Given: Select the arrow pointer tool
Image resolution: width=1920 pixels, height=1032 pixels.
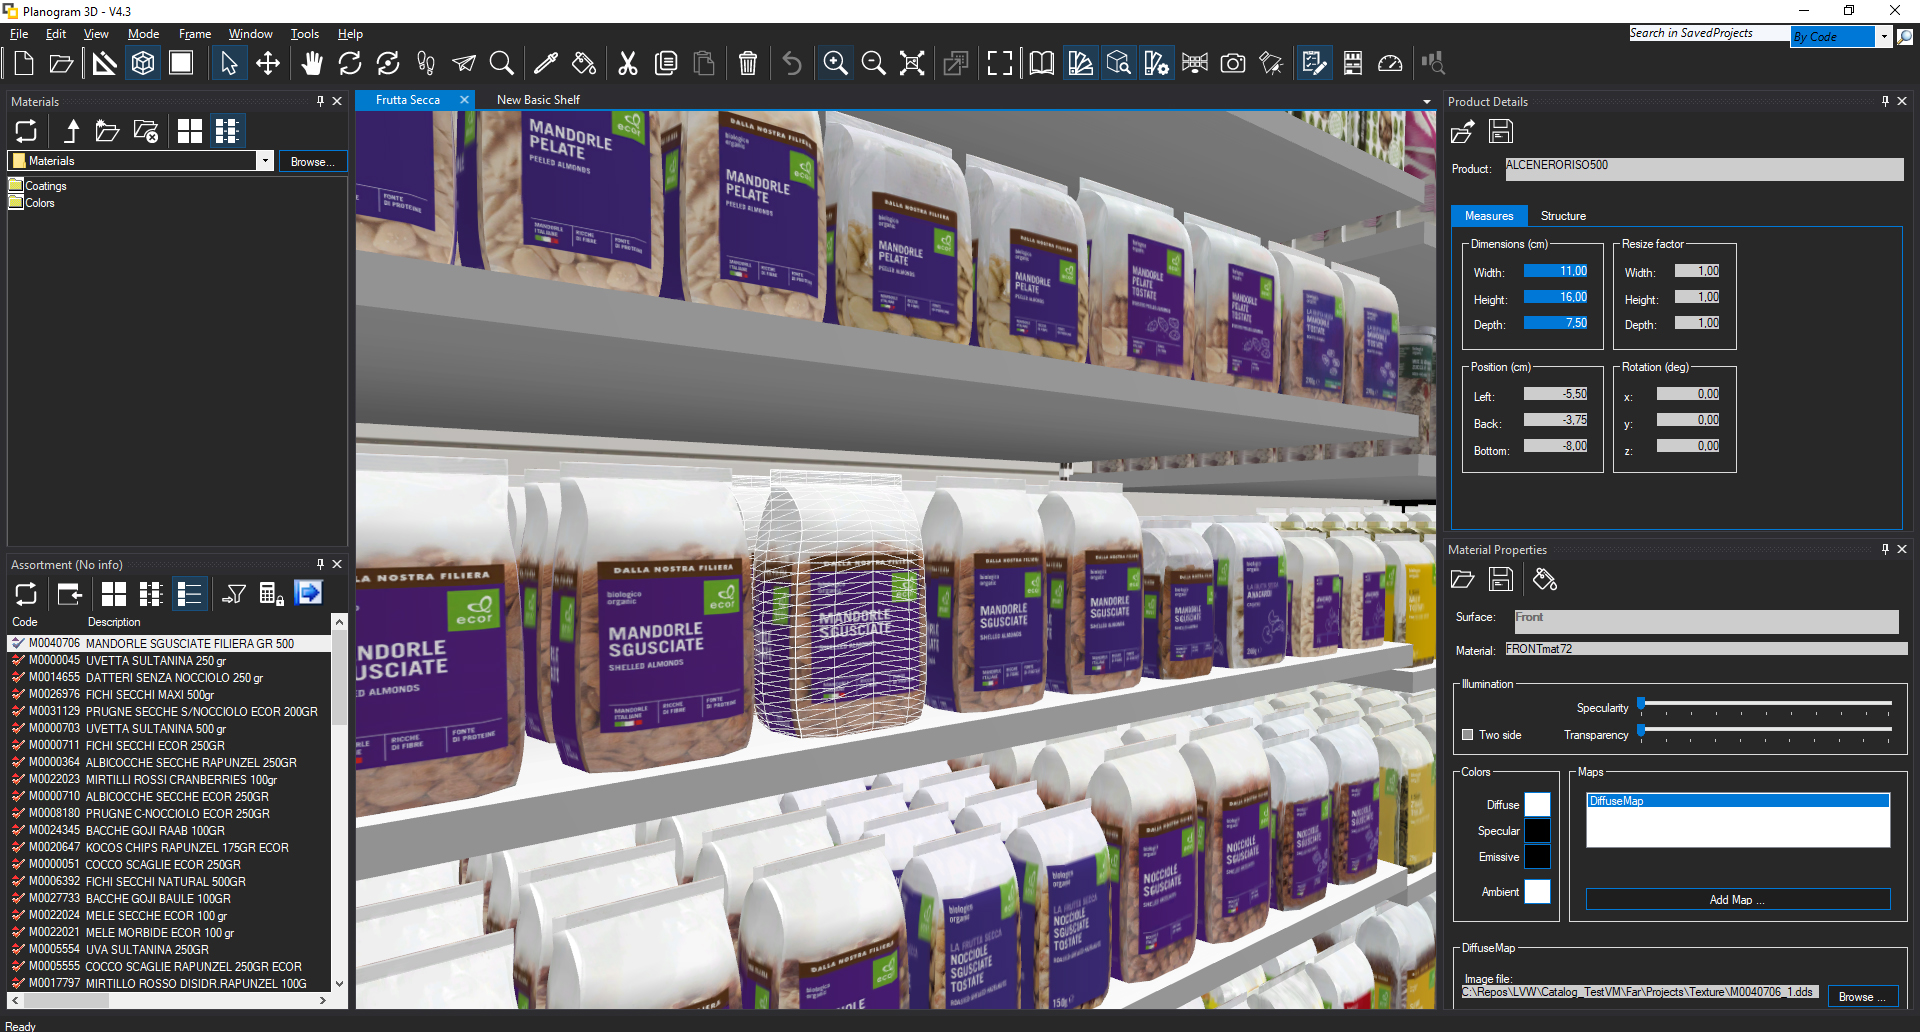Looking at the screenshot, I should point(229,64).
